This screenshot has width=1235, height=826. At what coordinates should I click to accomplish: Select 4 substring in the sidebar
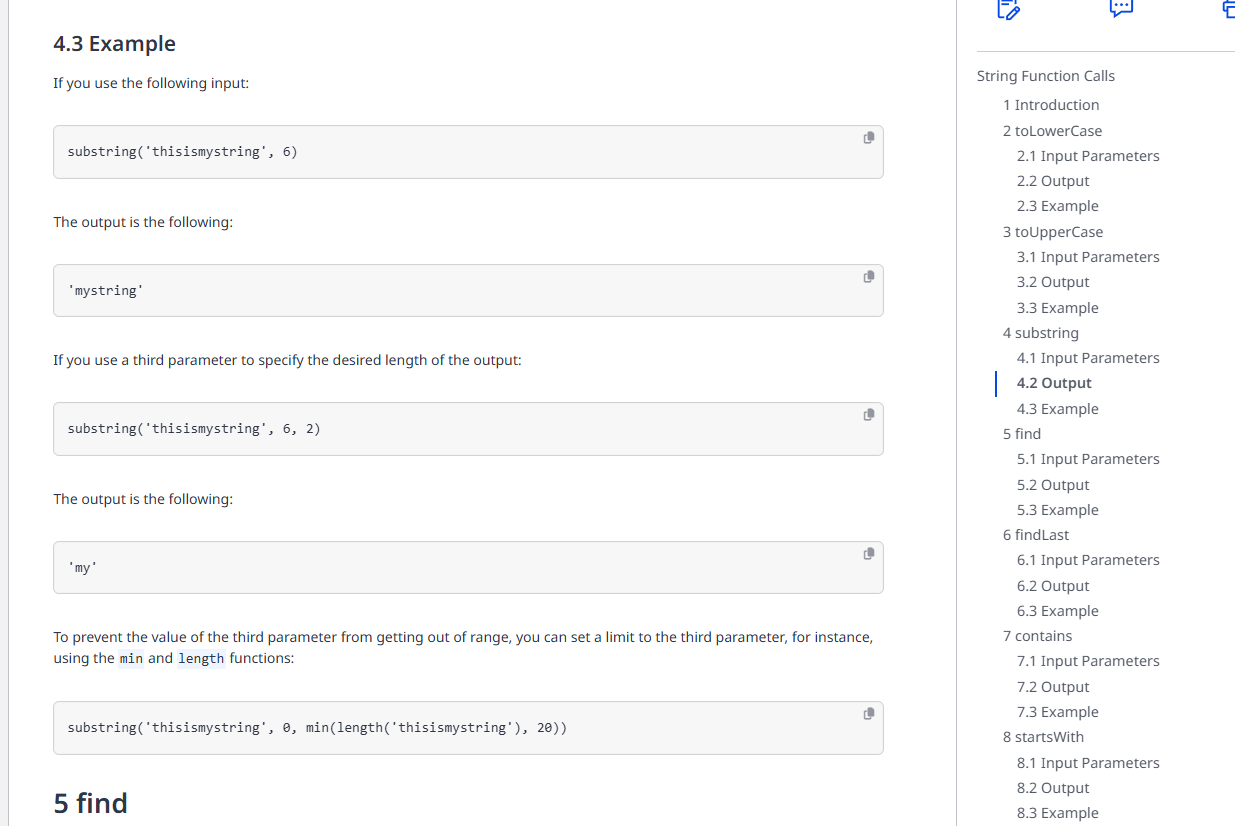click(1041, 333)
